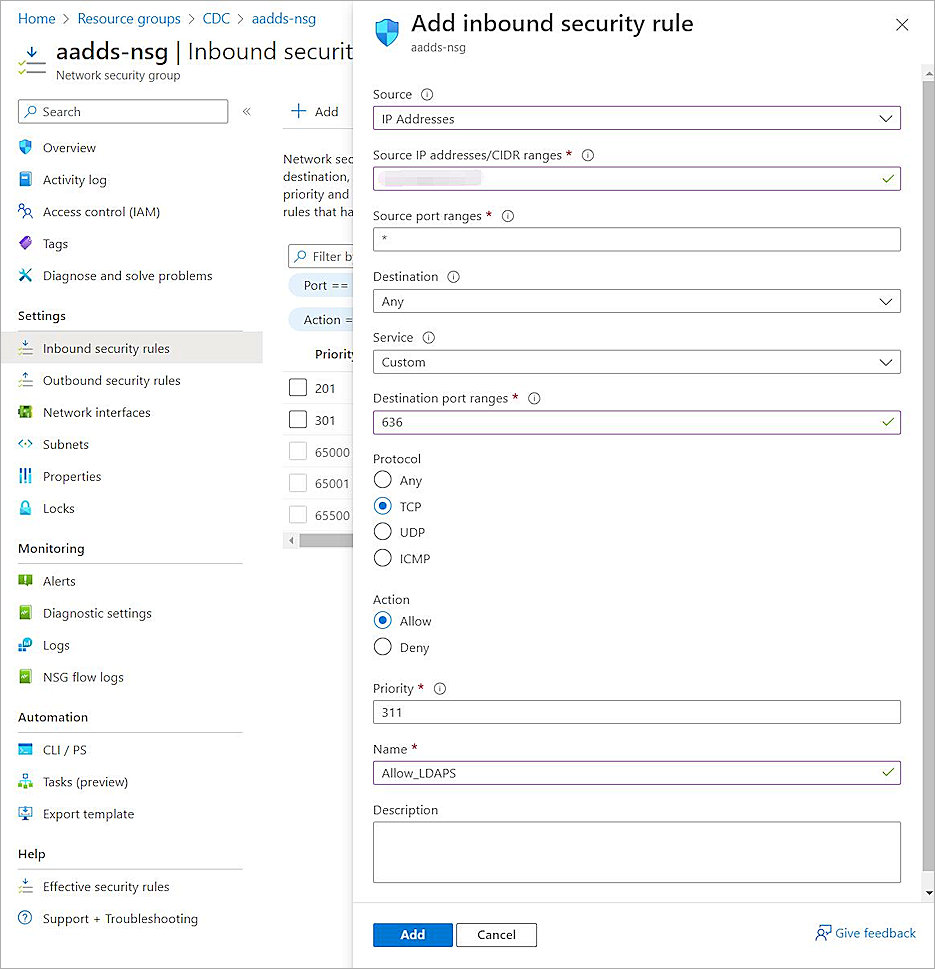Click inside the Description text box
935x969 pixels.
coord(637,851)
